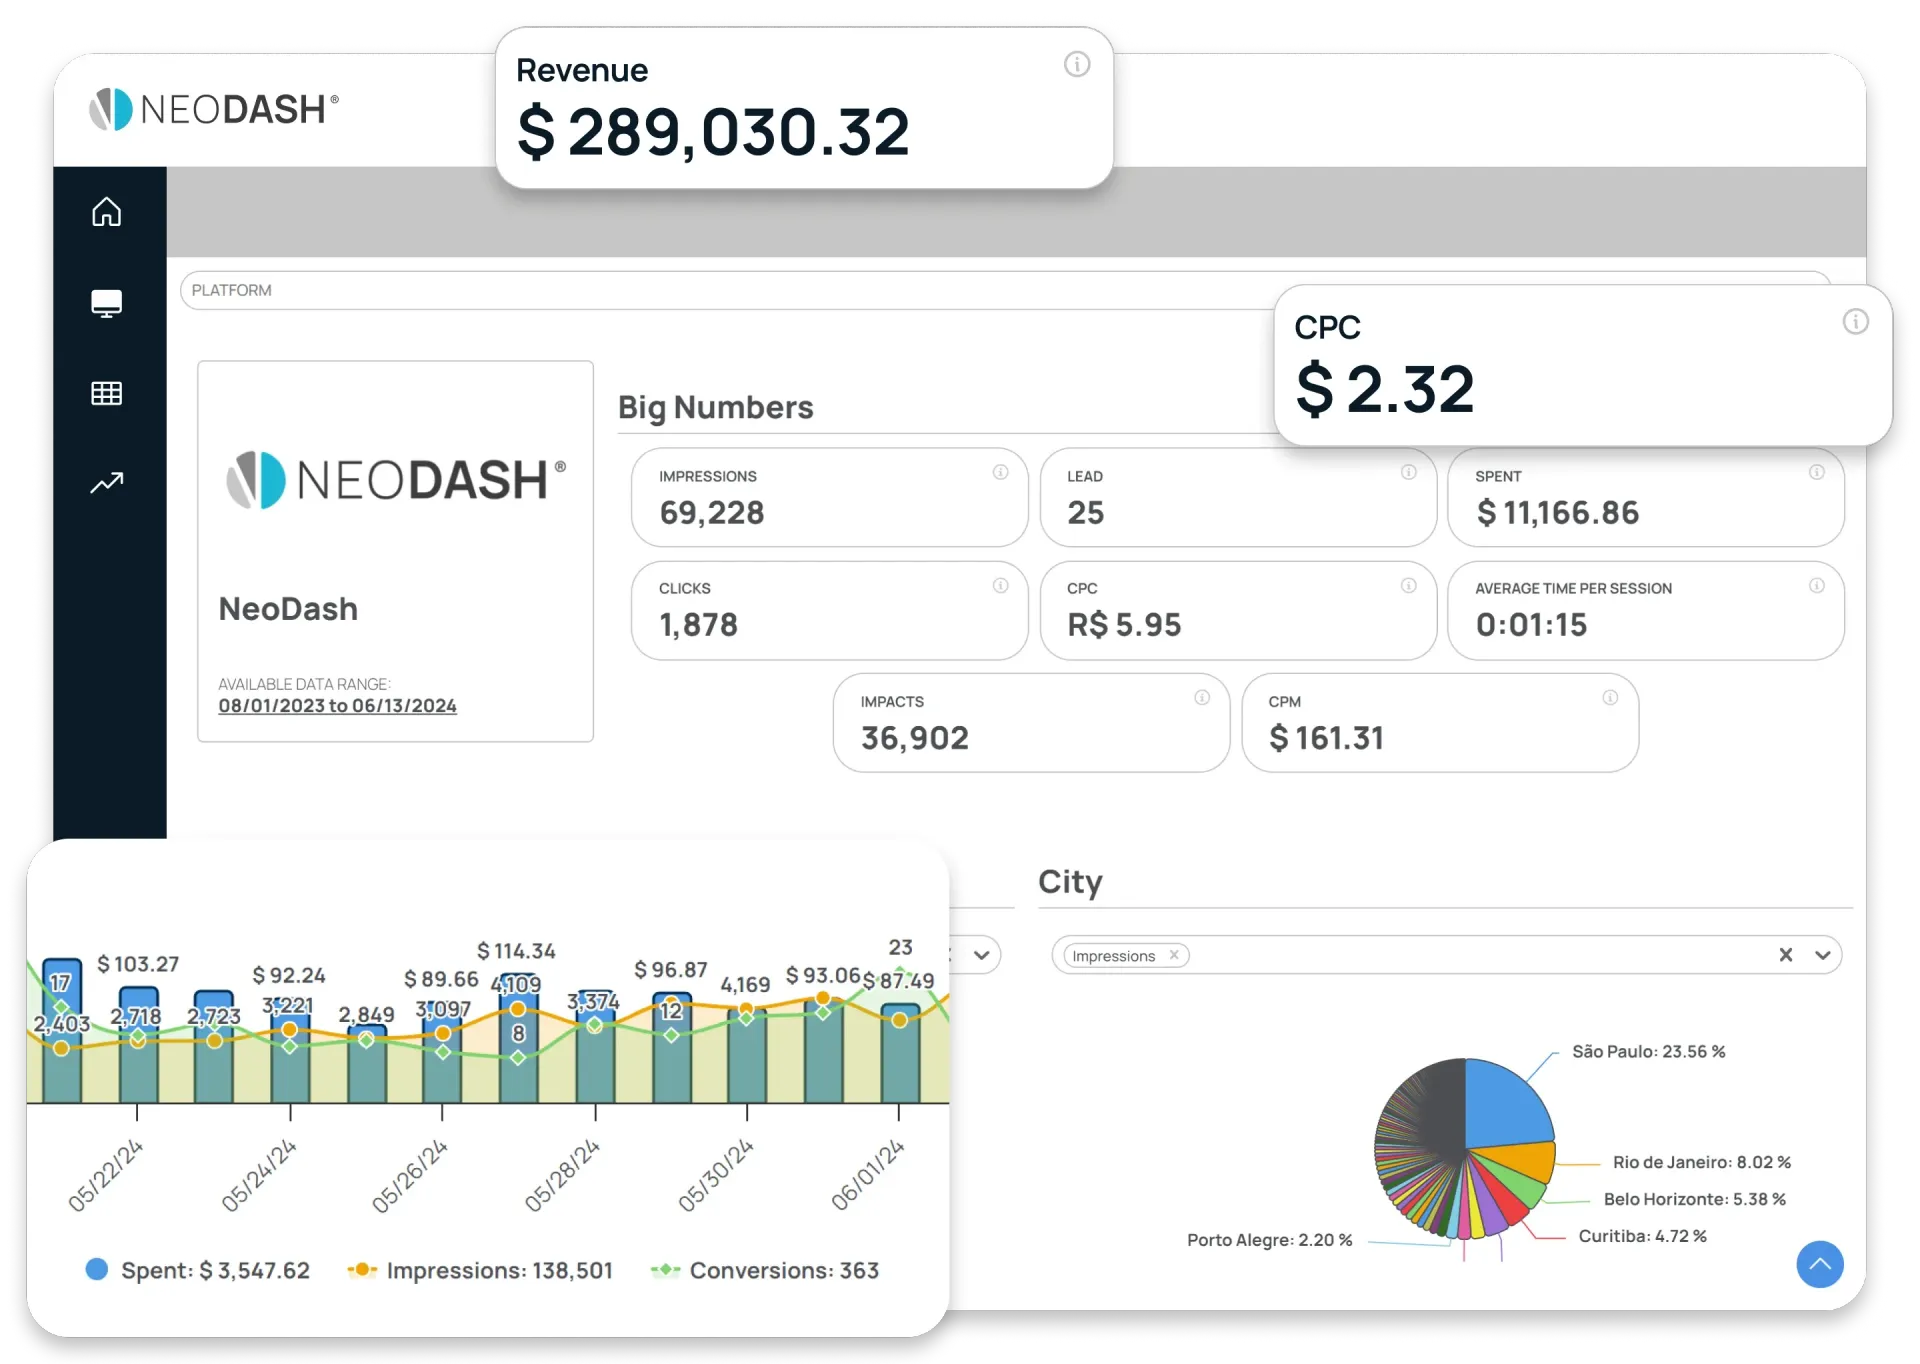Clear all selections in City dropdown

(1785, 955)
